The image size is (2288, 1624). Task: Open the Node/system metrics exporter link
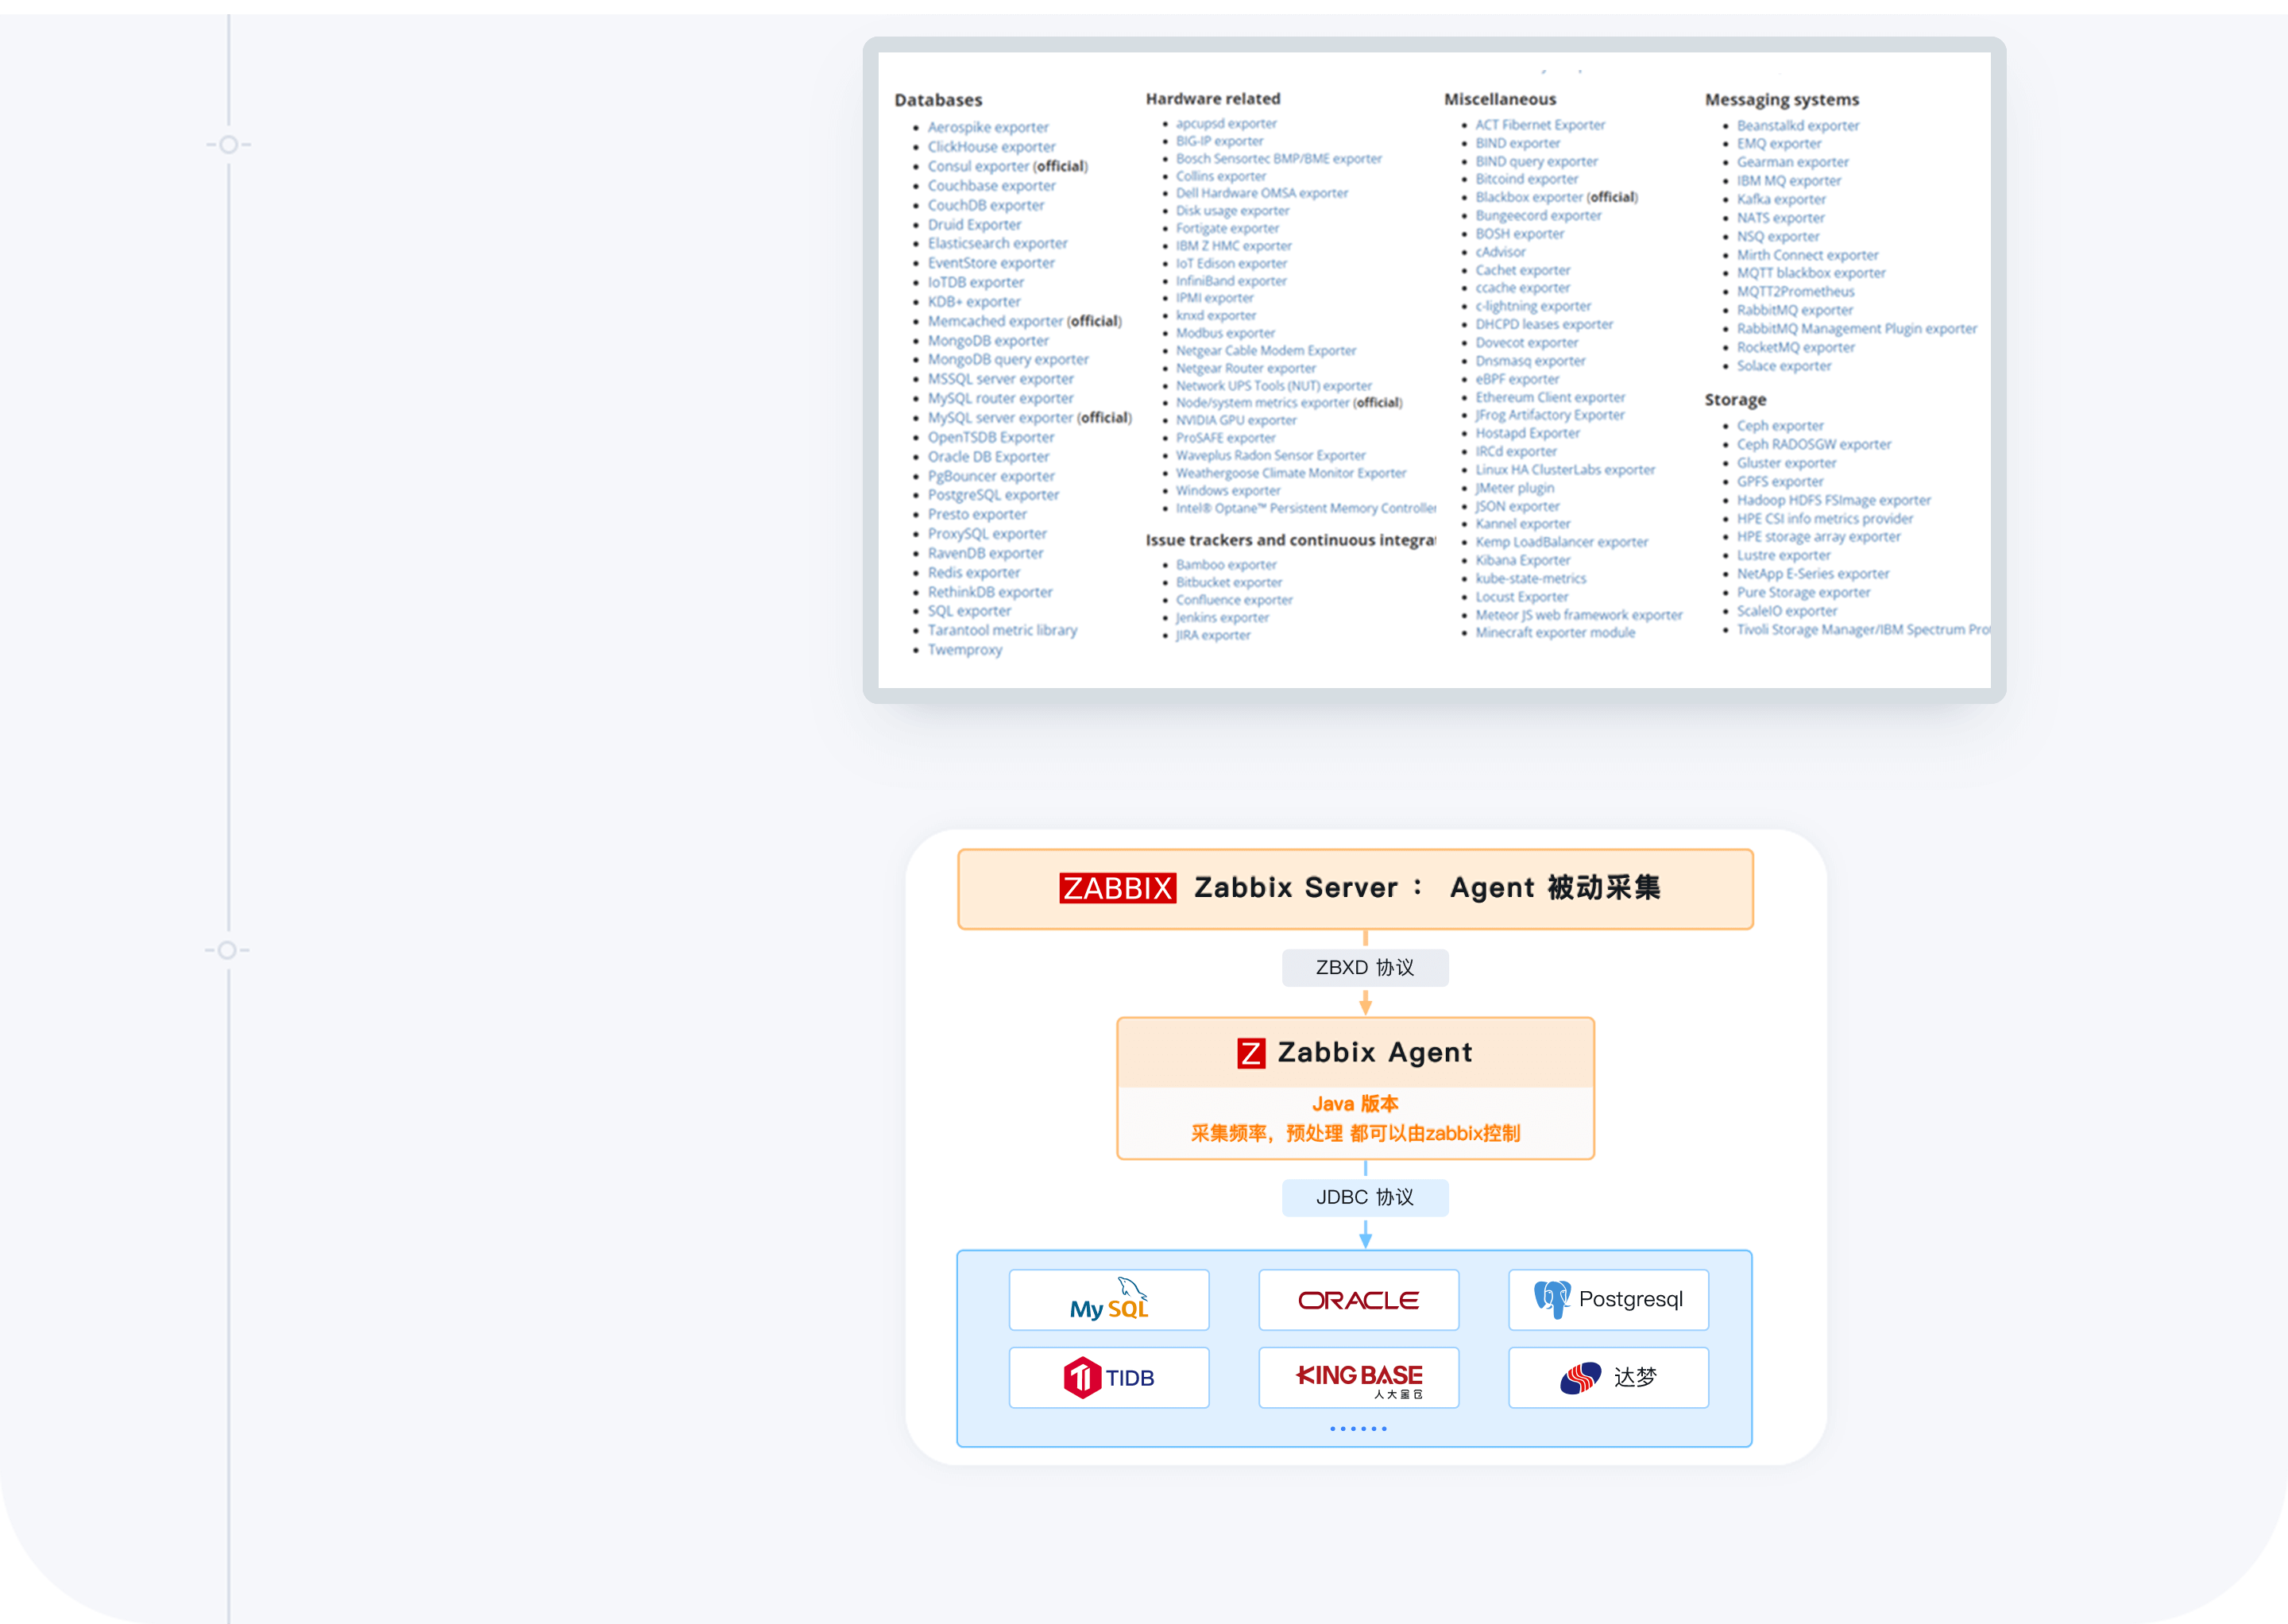1262,403
